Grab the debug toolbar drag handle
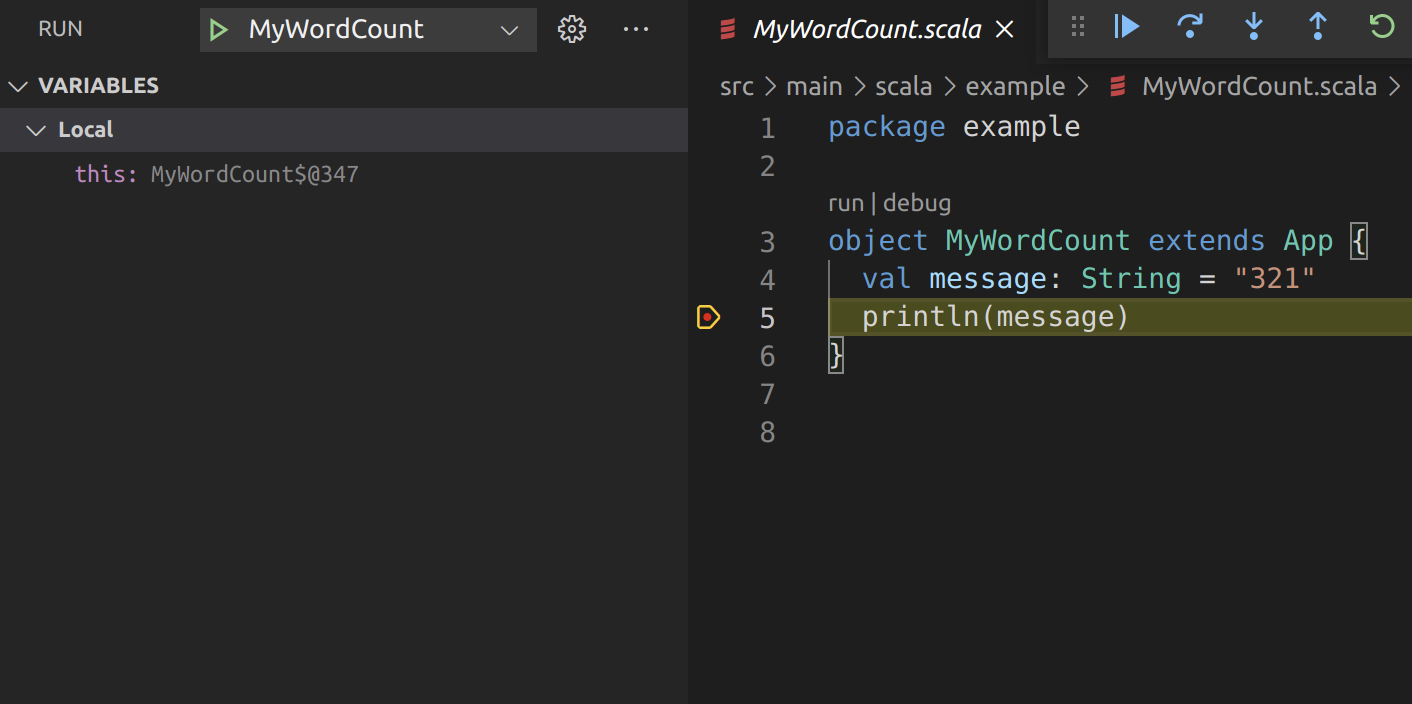The height and width of the screenshot is (704, 1412). (x=1077, y=27)
